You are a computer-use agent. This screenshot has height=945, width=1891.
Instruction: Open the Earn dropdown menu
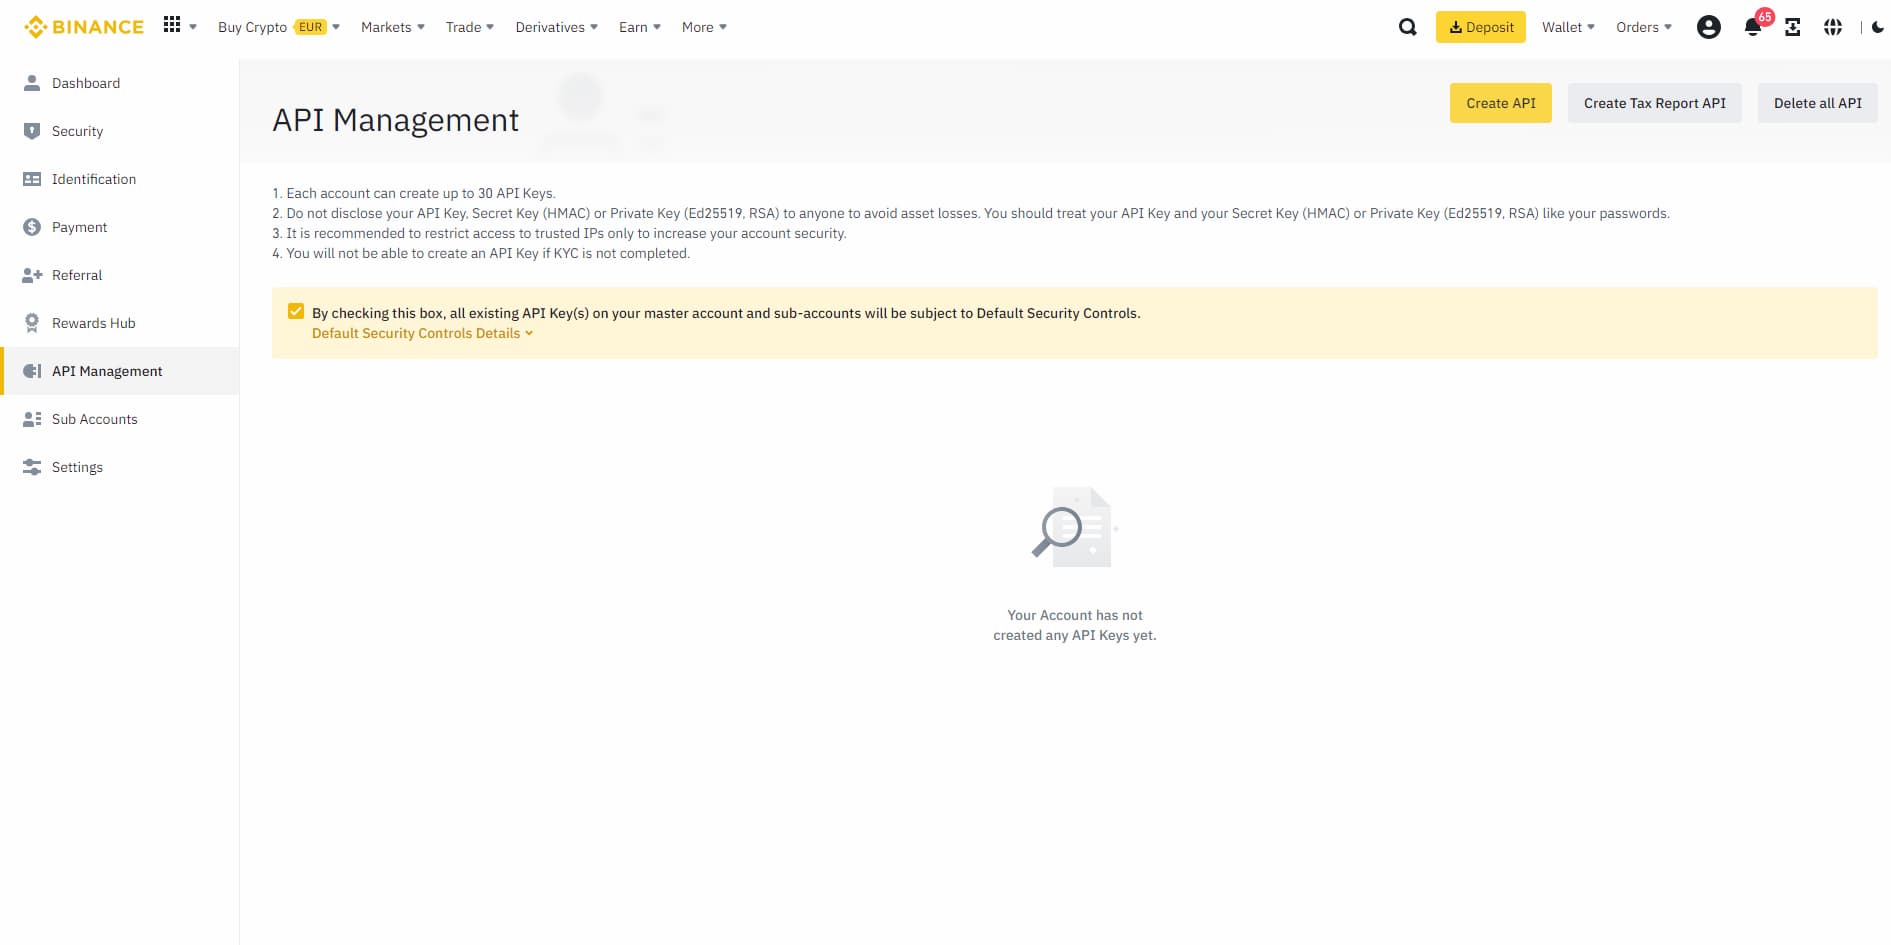640,27
